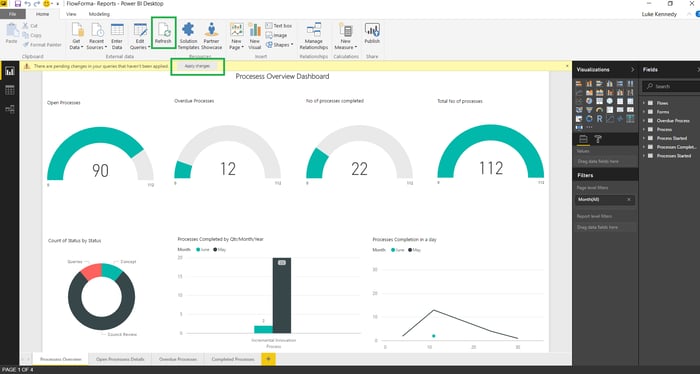
Task: Remove the Month(All) page filter
Action: [x=629, y=199]
